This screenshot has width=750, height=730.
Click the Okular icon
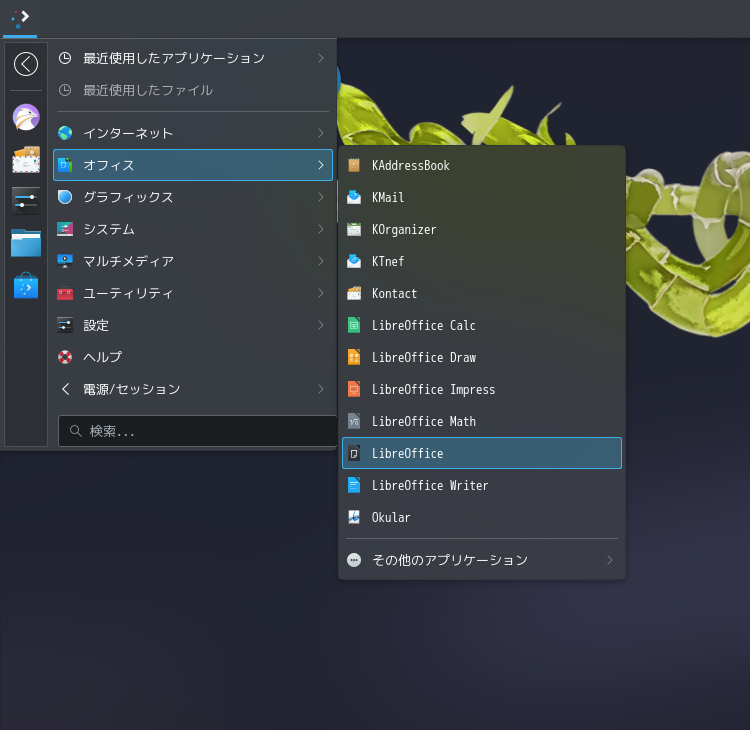(354, 517)
